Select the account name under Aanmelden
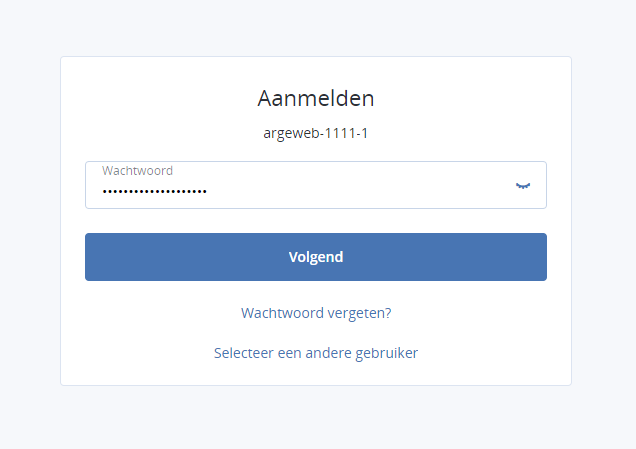 316,133
